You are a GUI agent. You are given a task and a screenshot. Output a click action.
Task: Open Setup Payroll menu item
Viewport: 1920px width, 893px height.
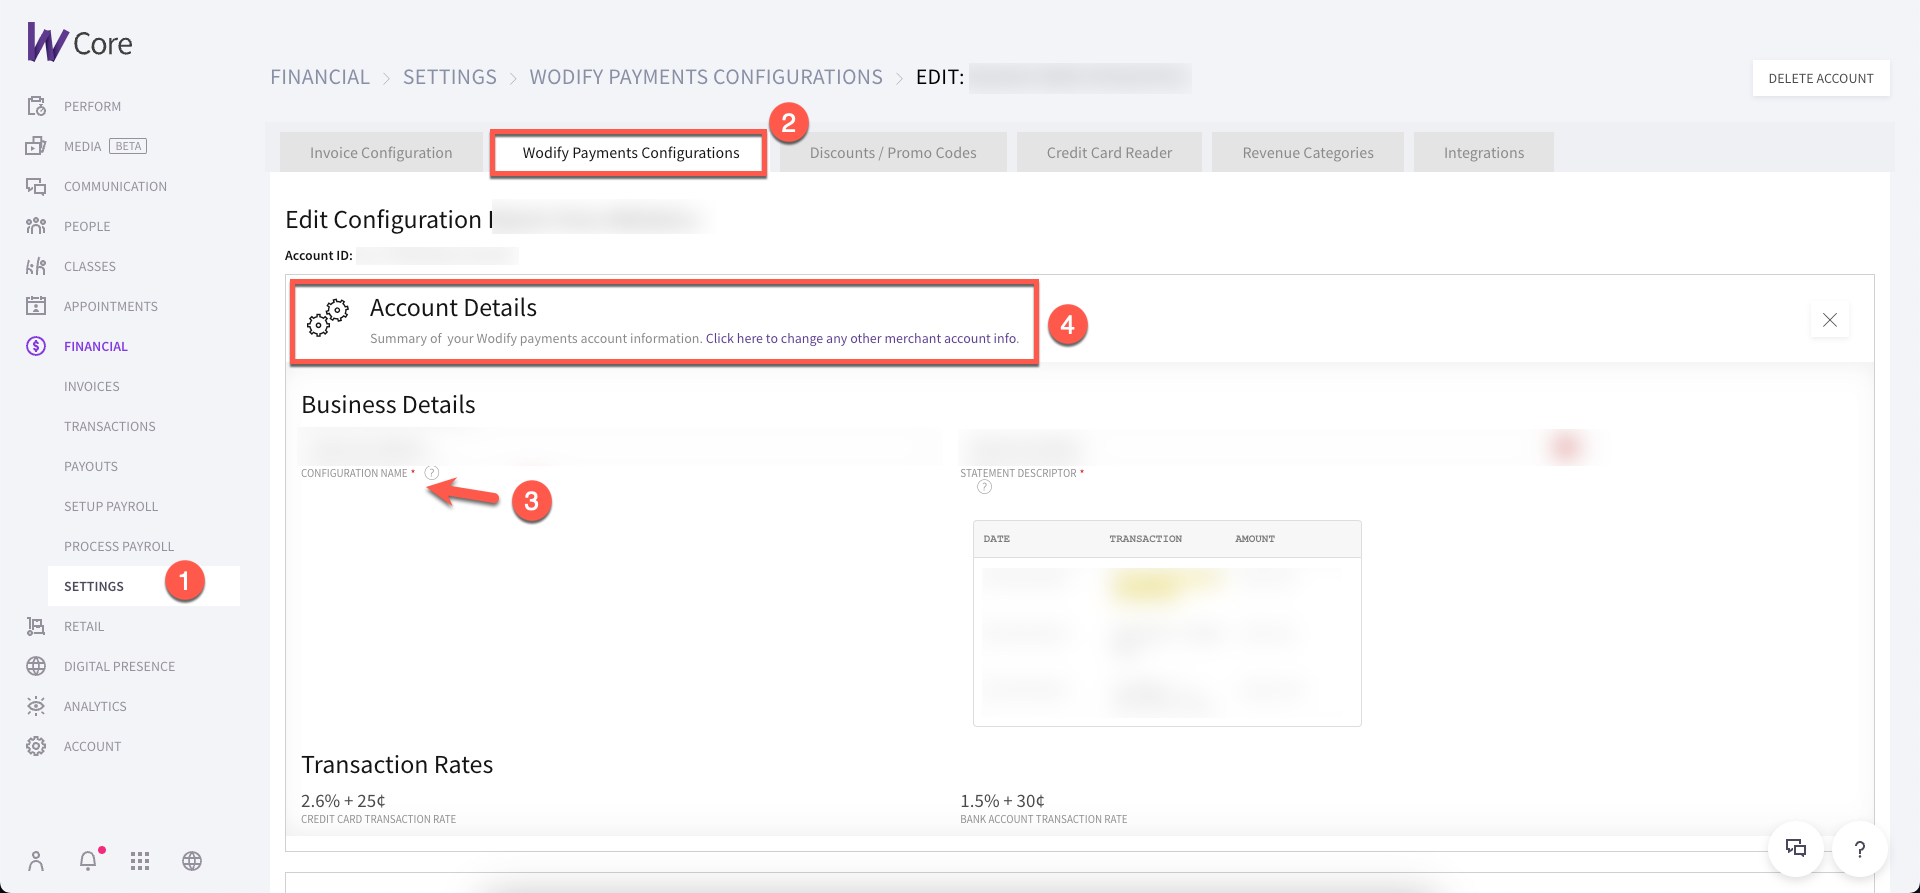pyautogui.click(x=111, y=506)
